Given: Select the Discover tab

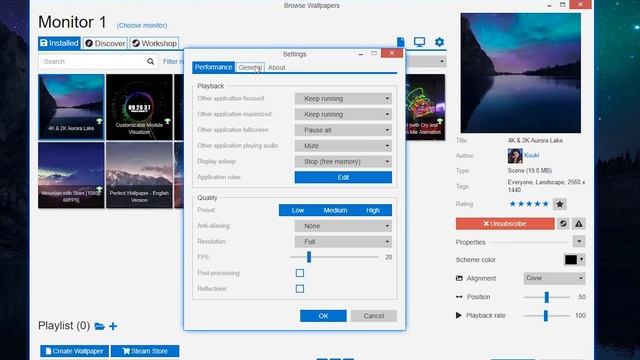Looking at the screenshot, I should (x=105, y=43).
